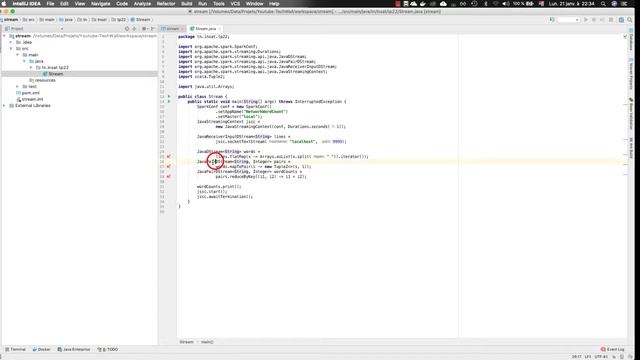The width and height of the screenshot is (640, 360).
Task: Open the Project panel settings gear
Action: point(144,29)
